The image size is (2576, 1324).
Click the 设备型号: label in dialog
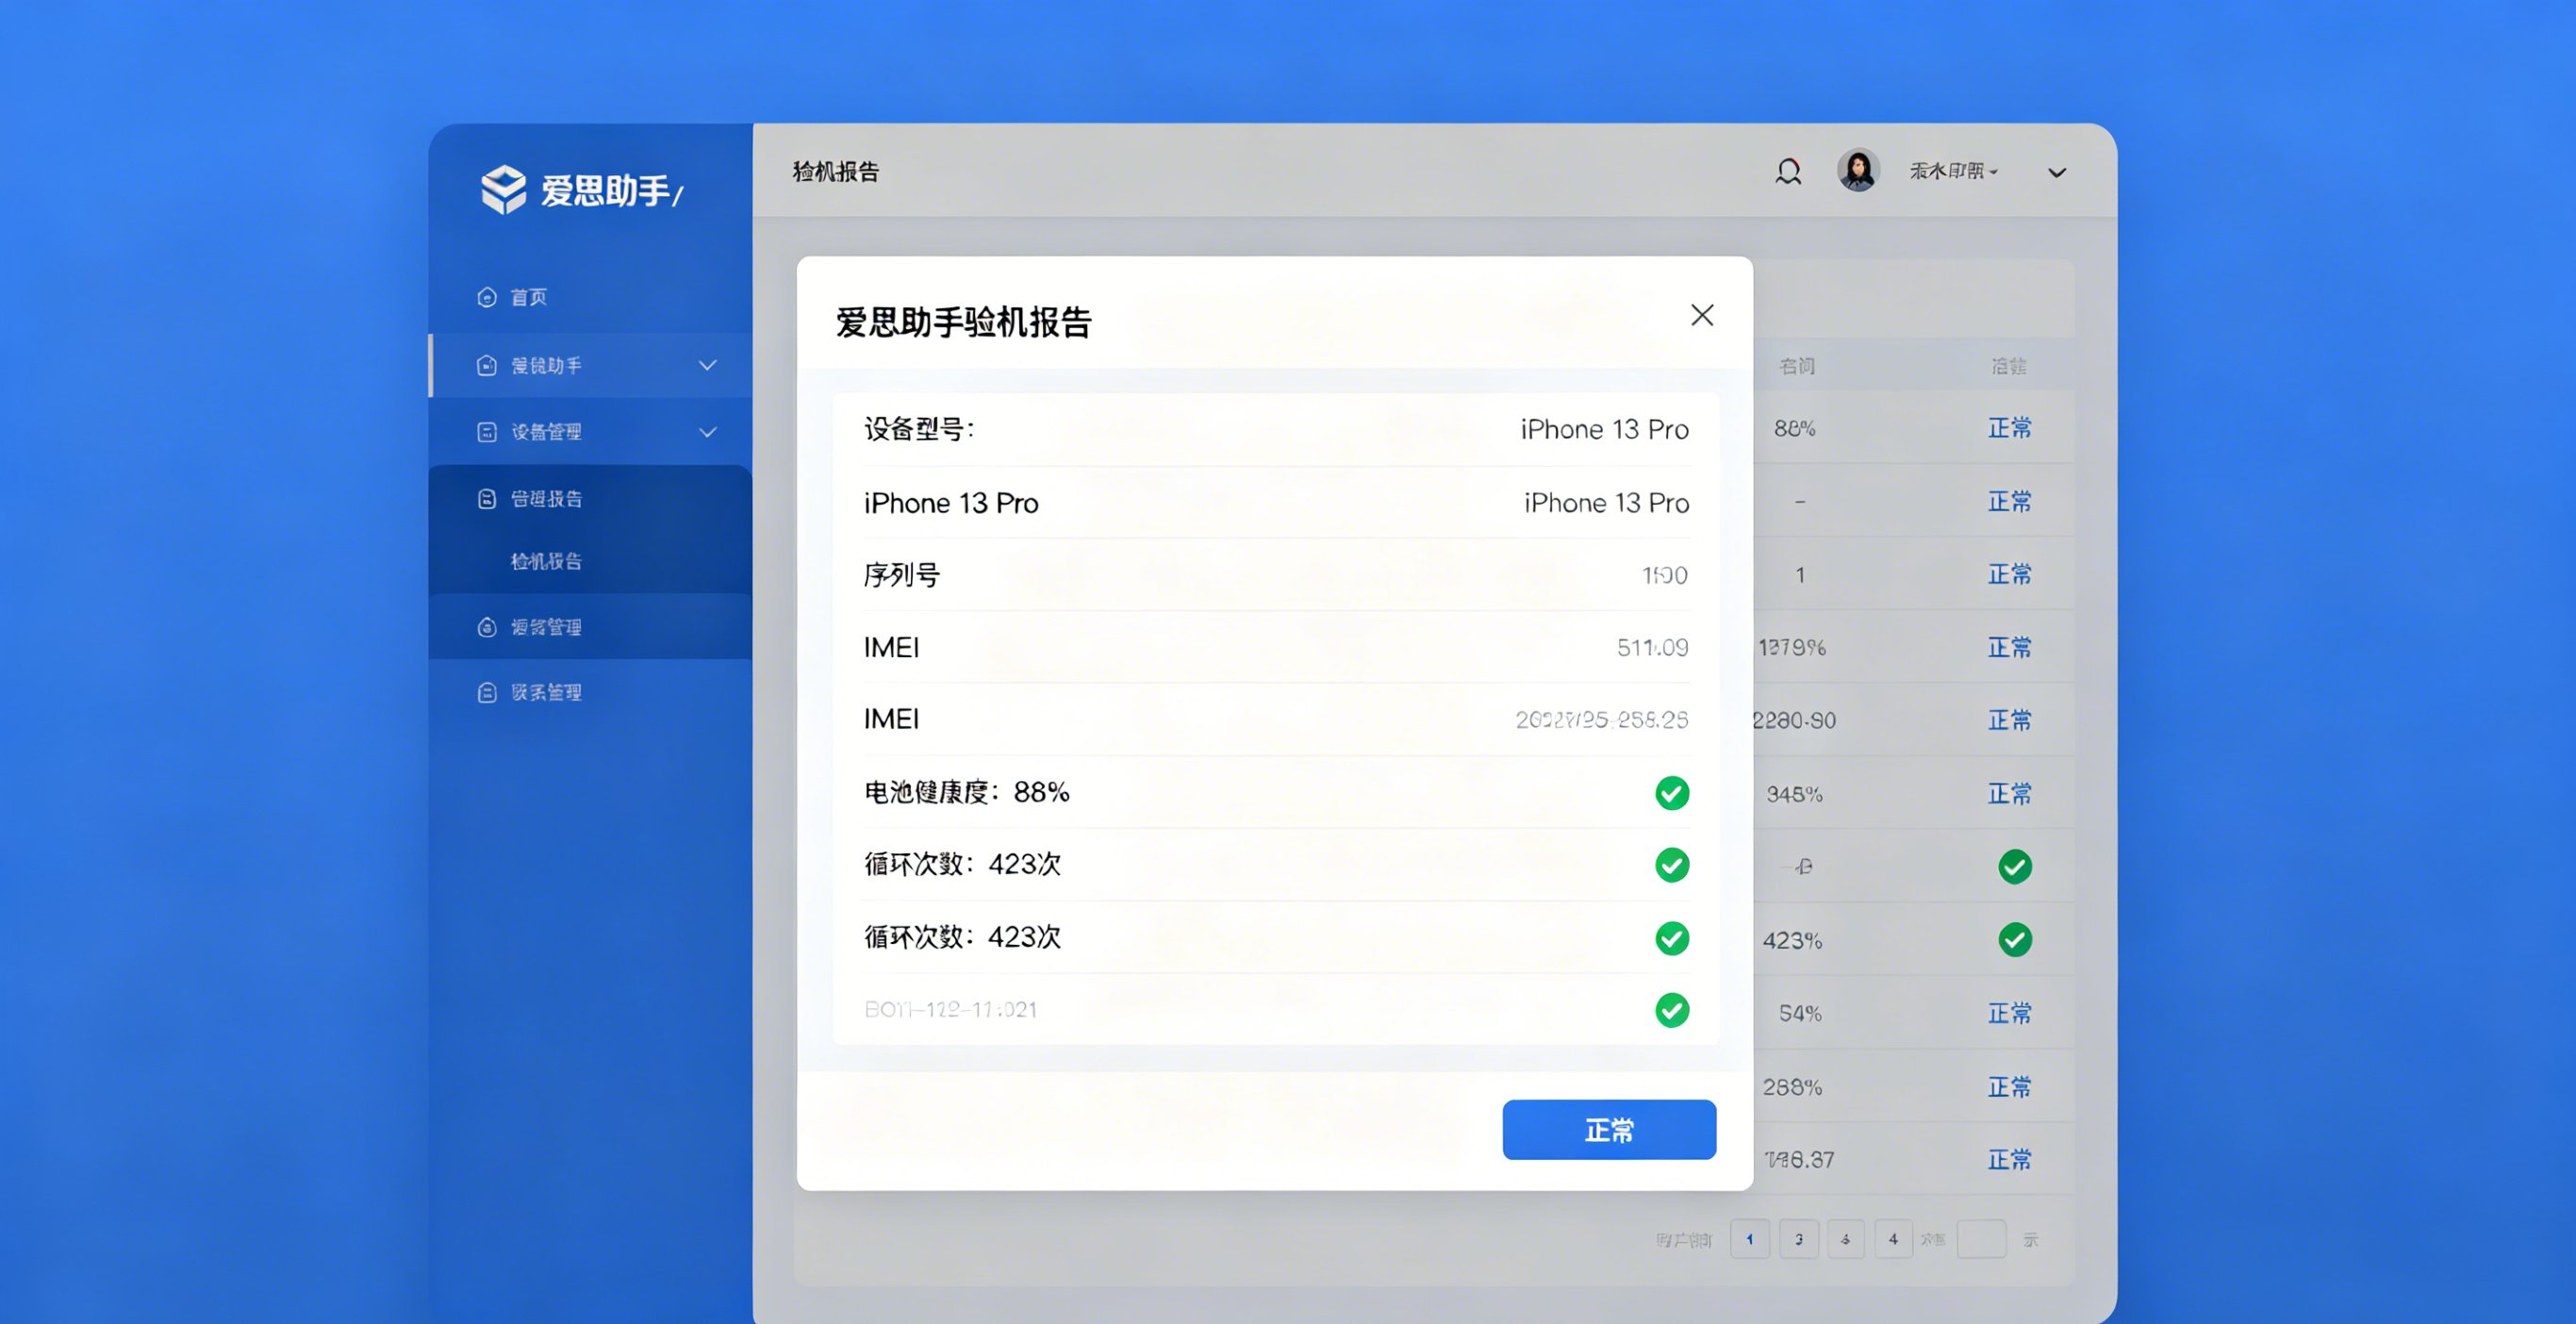coord(919,429)
